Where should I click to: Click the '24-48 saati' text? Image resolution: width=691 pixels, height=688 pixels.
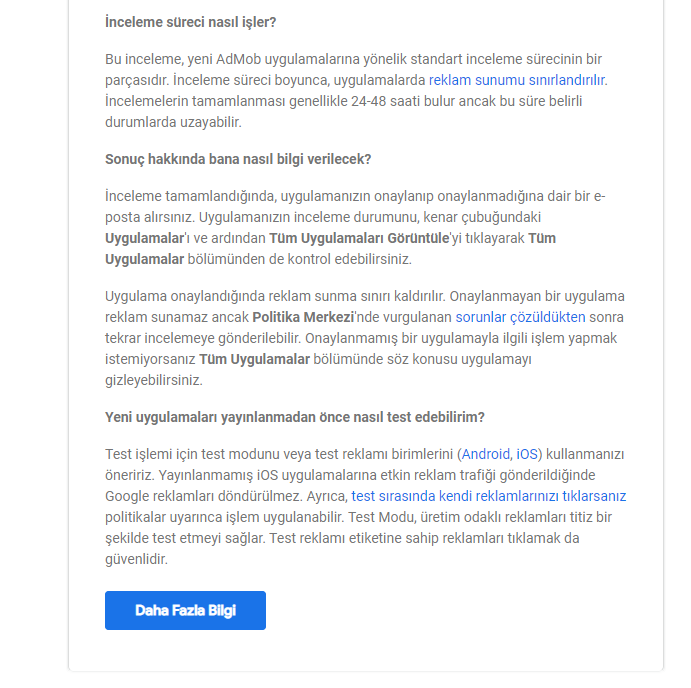coord(384,101)
